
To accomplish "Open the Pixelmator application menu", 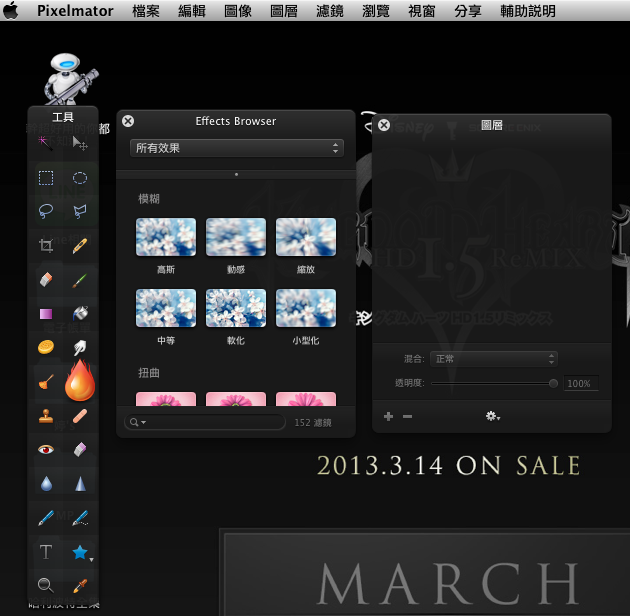I will [x=75, y=10].
